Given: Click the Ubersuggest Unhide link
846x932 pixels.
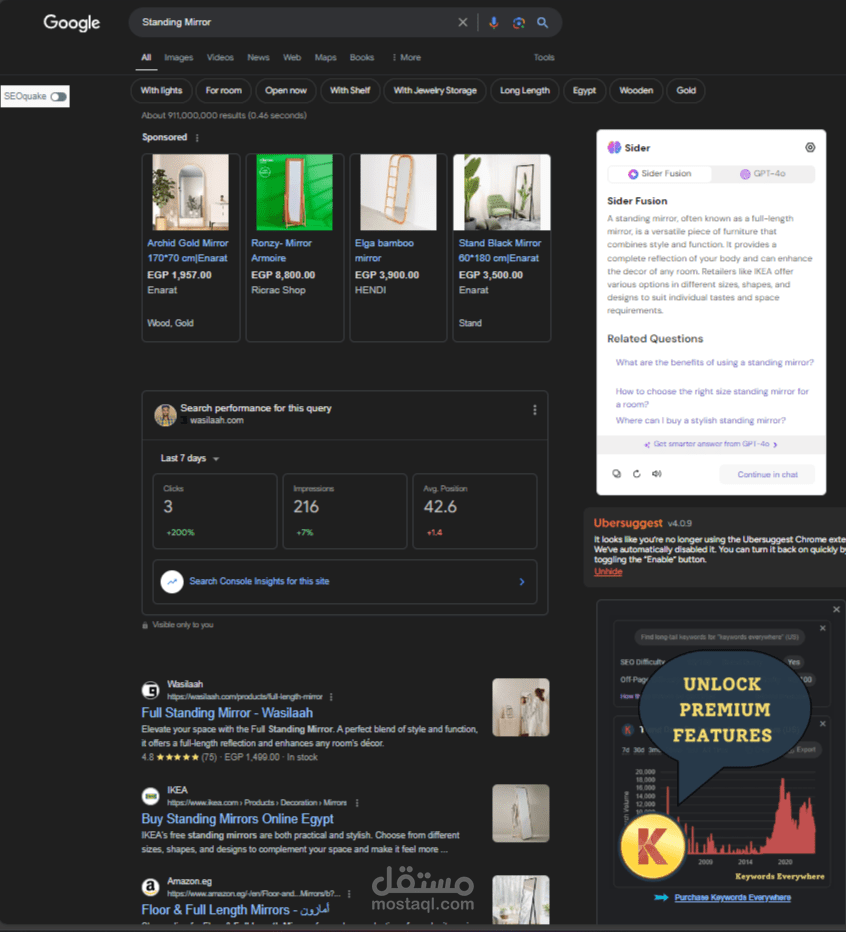Looking at the screenshot, I should tap(608, 571).
